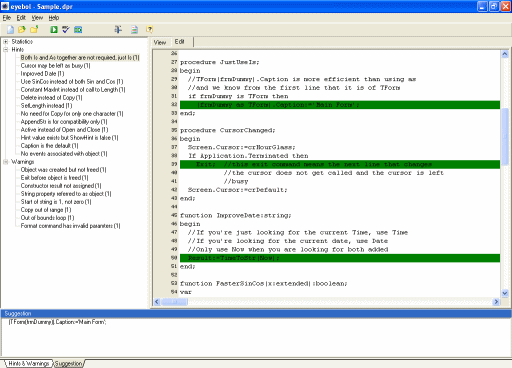This screenshot has width=512, height=368.
Task: Collapse the Hints tree node
Action: click(6, 50)
